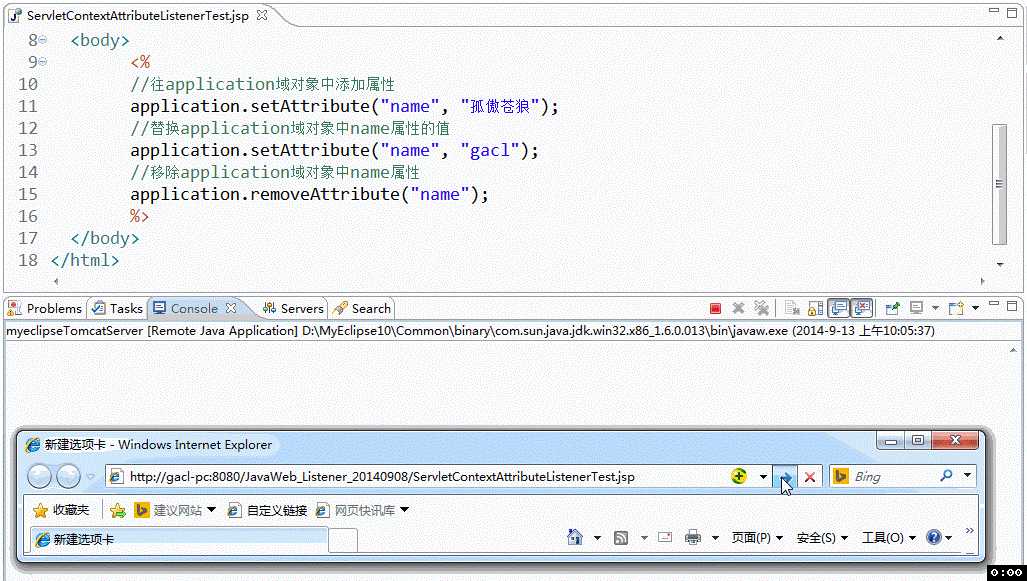1027x581 pixels.
Task: Open Display Selected Console dropdown arrow
Action: pyautogui.click(x=935, y=308)
